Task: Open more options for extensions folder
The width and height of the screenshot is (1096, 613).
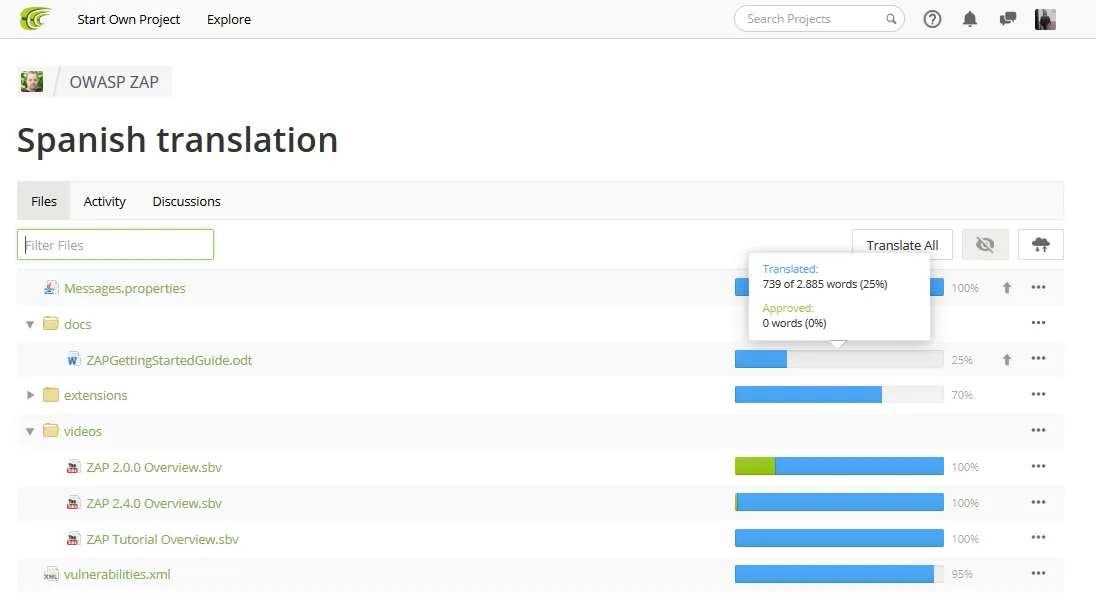Action: [1038, 394]
